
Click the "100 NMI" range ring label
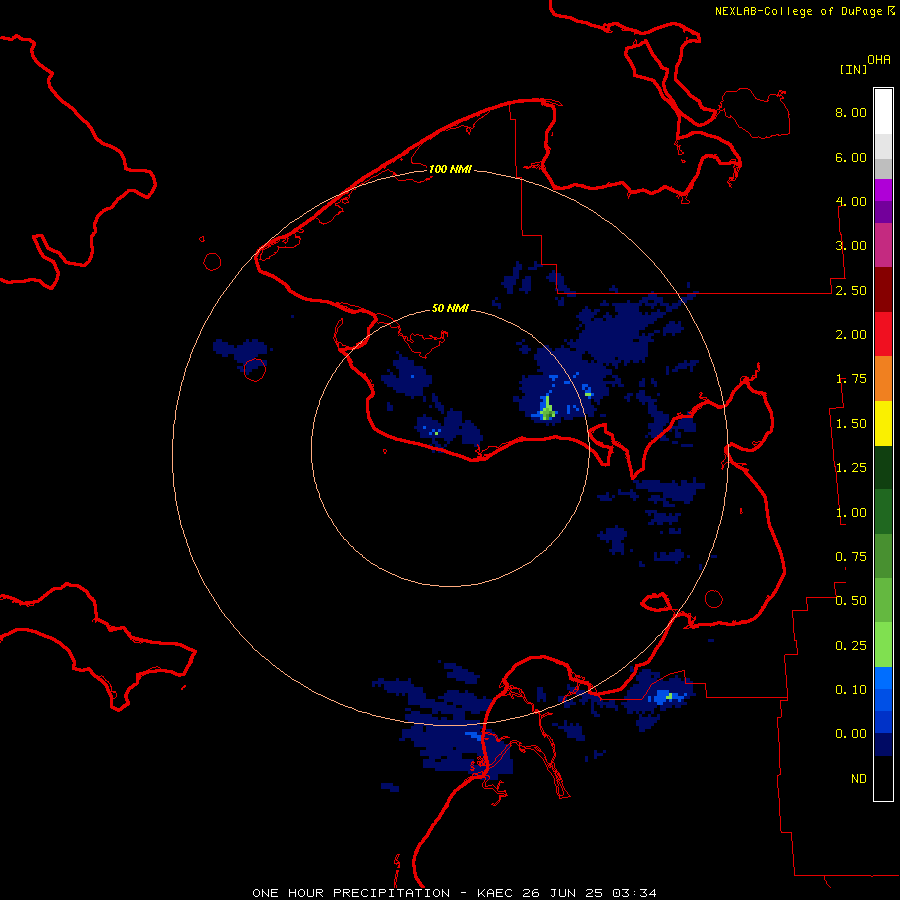pos(450,169)
